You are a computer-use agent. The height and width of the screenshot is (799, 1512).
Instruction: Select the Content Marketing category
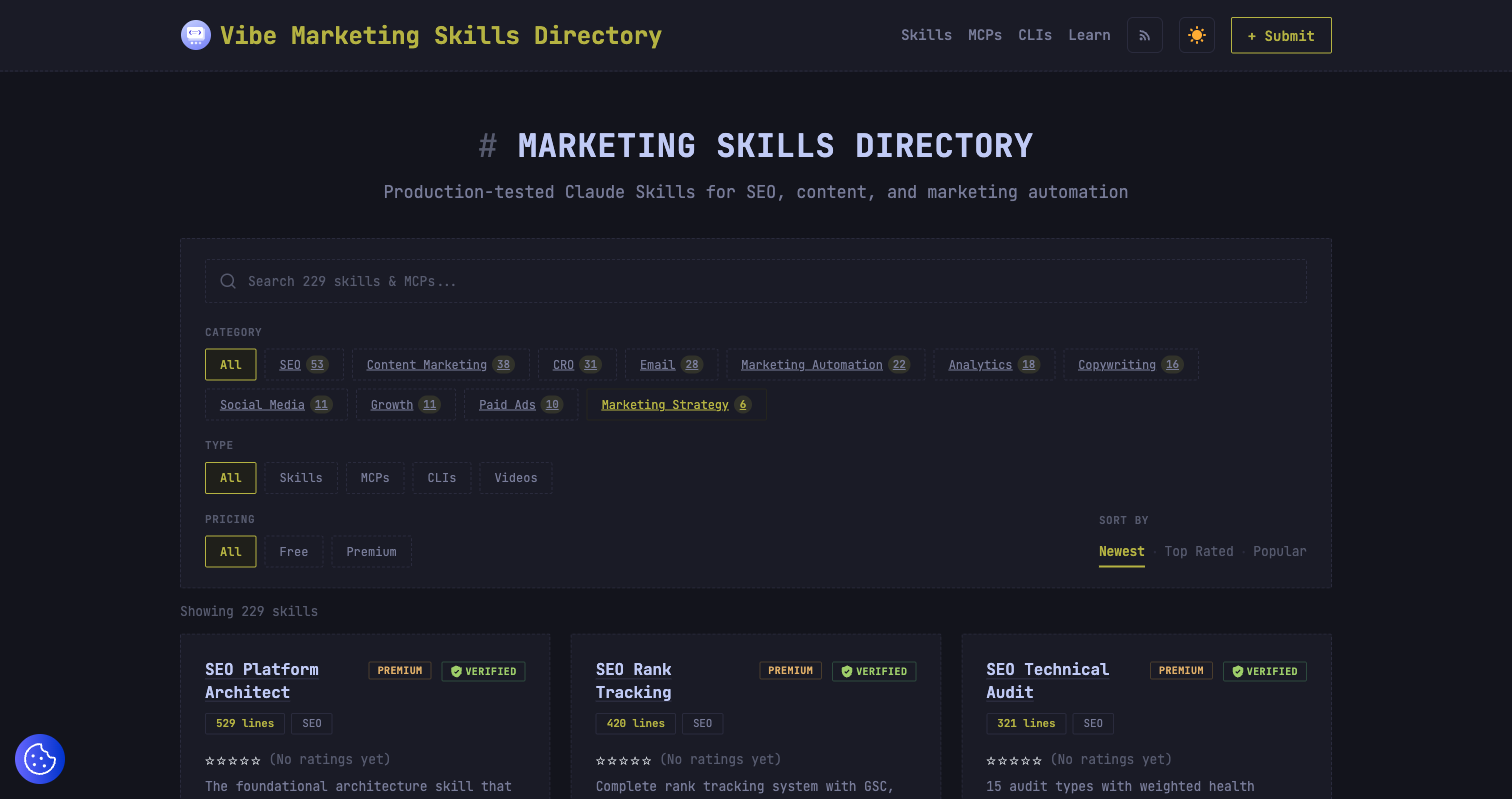tap(440, 364)
